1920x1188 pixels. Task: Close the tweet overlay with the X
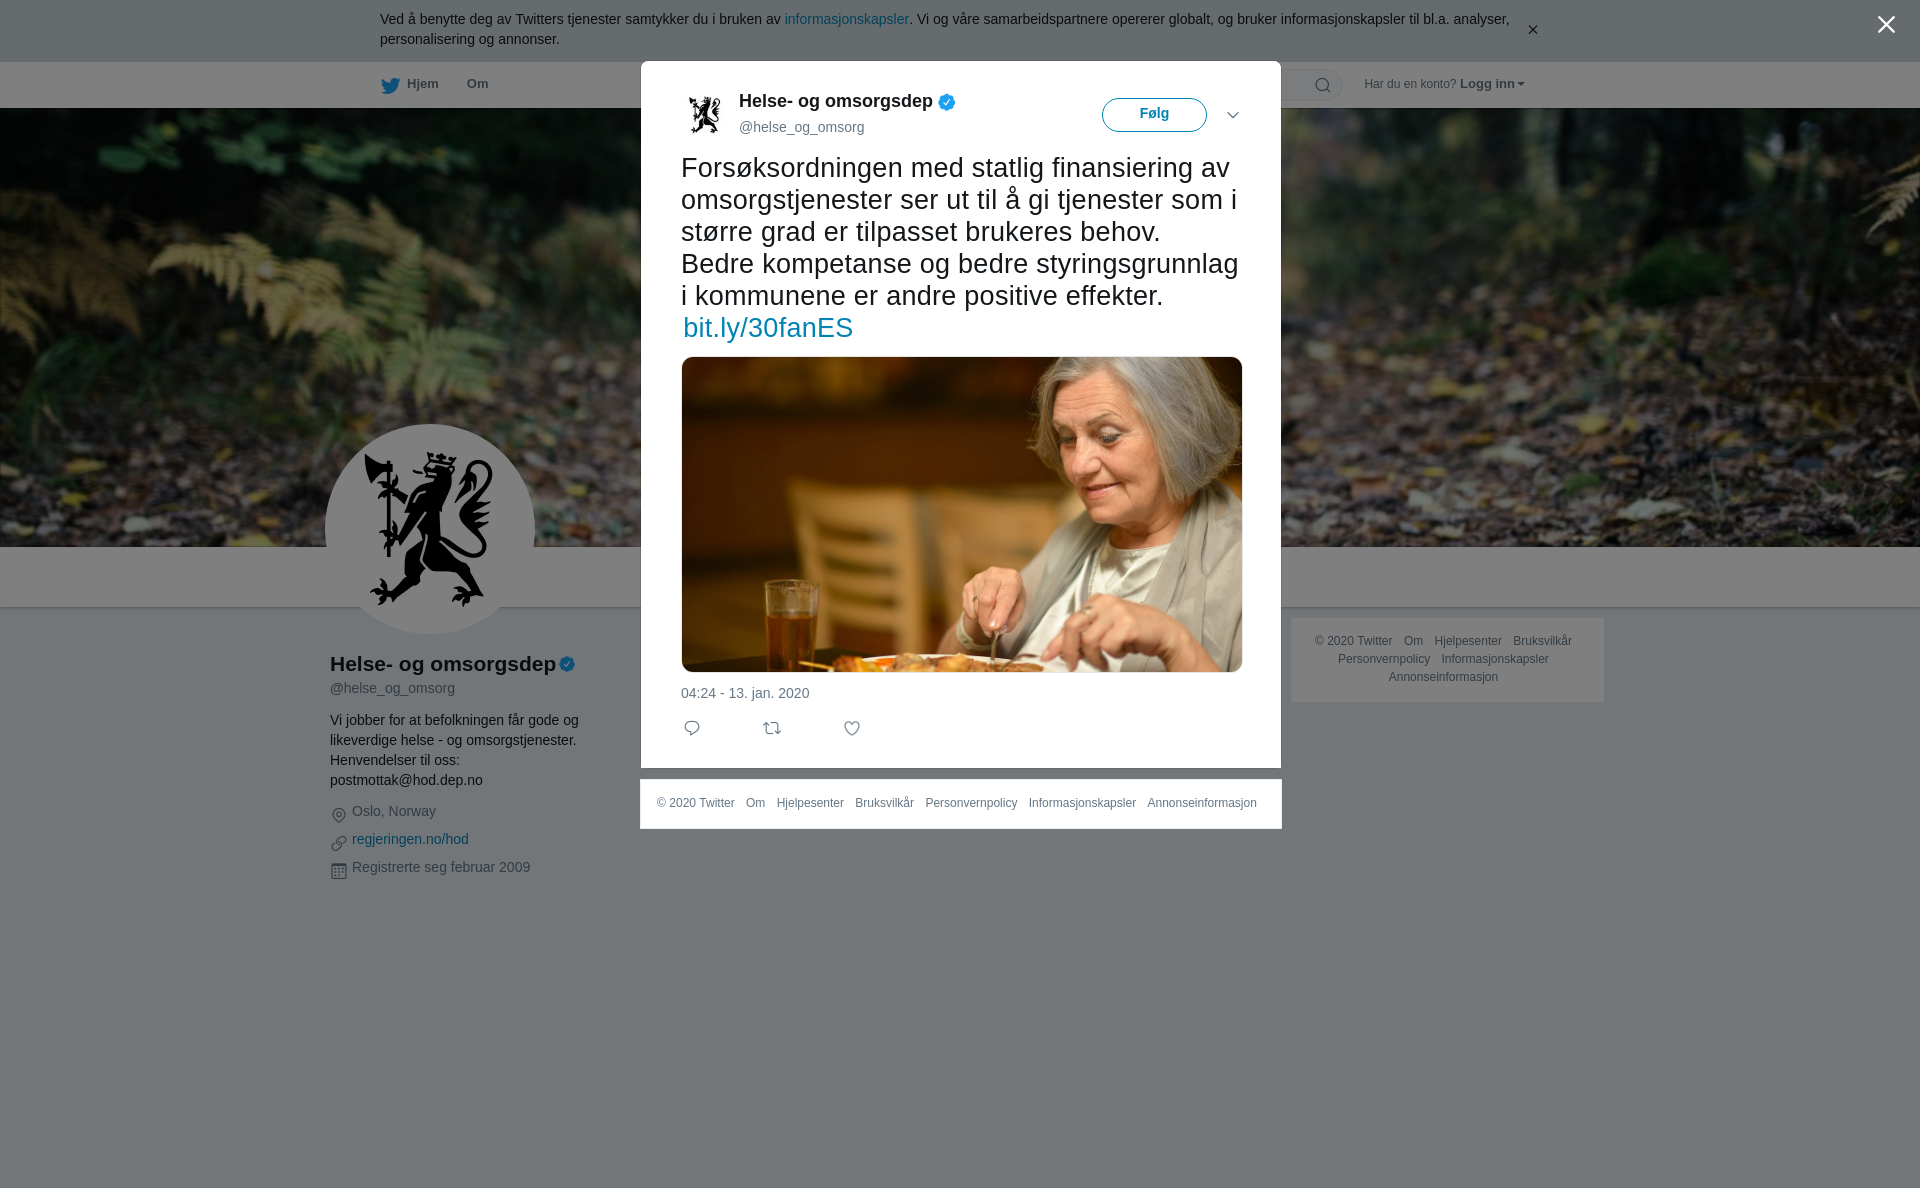1886,25
